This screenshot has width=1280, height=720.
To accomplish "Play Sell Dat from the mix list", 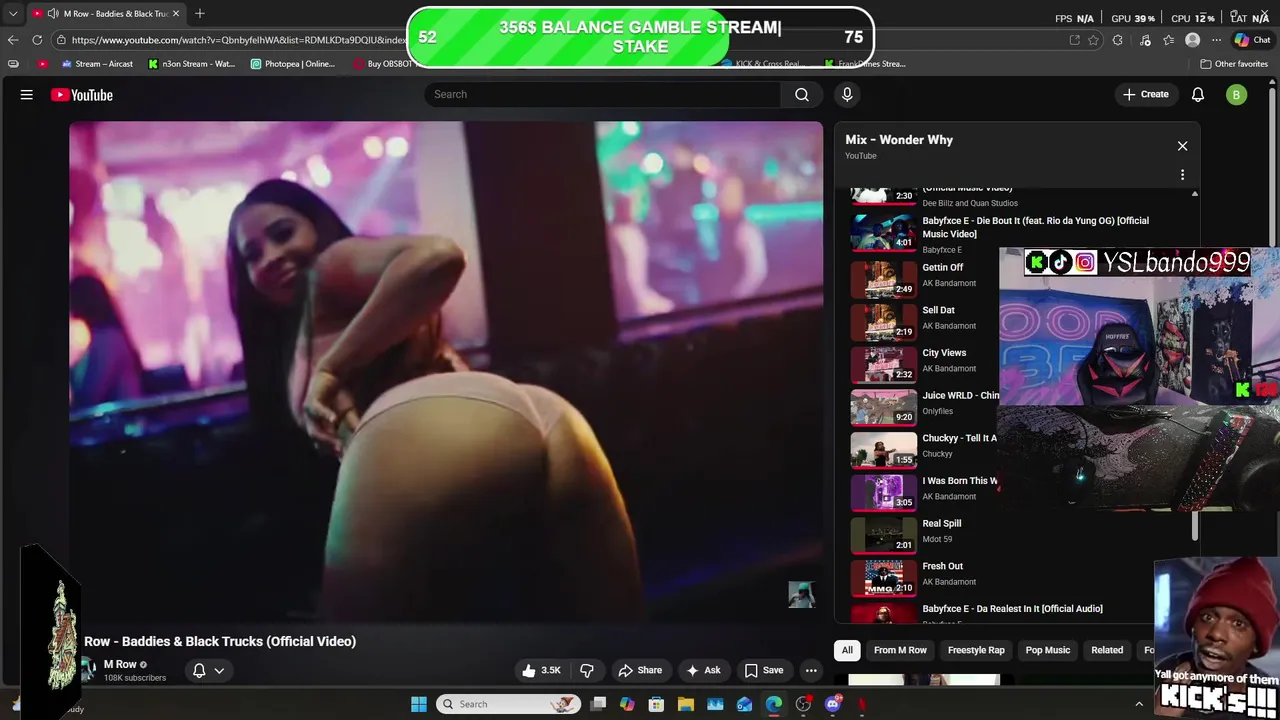I will [938, 310].
